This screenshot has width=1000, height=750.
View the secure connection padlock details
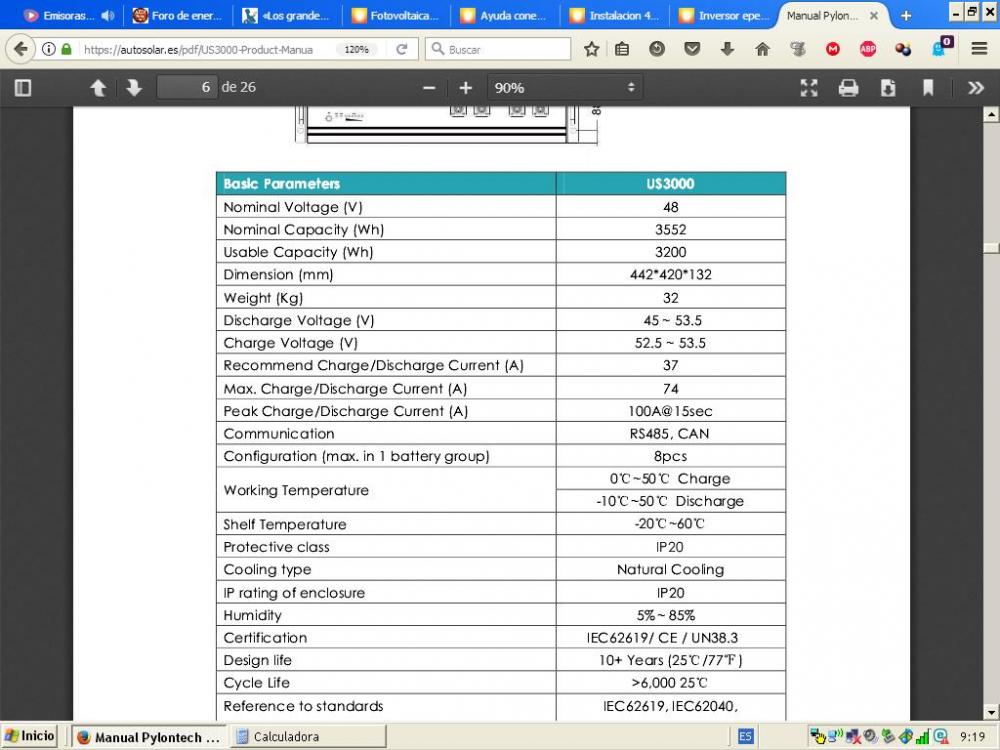coord(66,49)
